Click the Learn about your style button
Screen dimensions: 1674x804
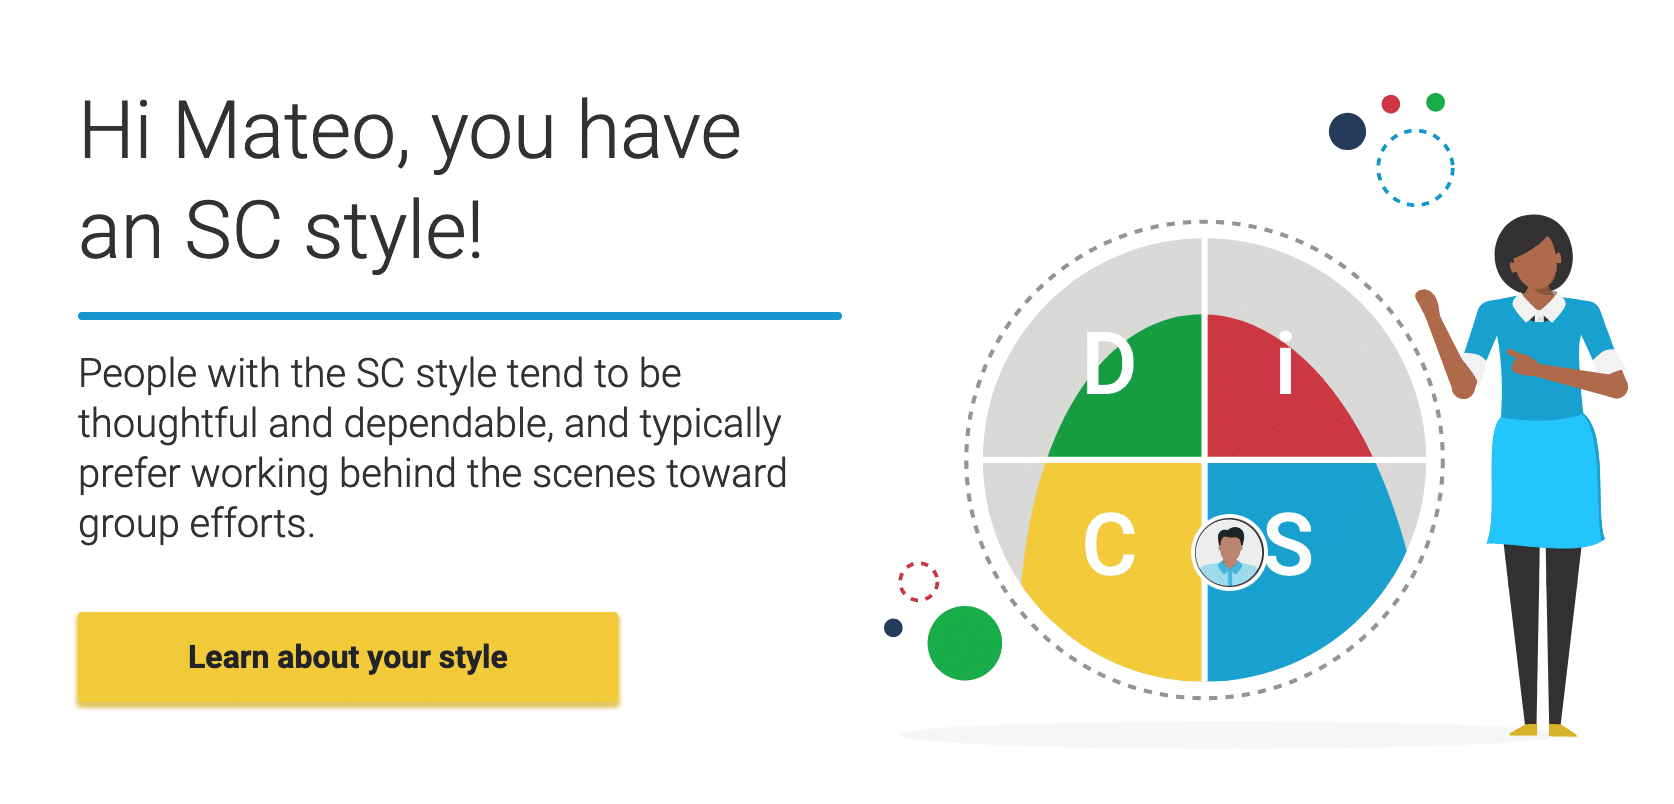point(348,658)
